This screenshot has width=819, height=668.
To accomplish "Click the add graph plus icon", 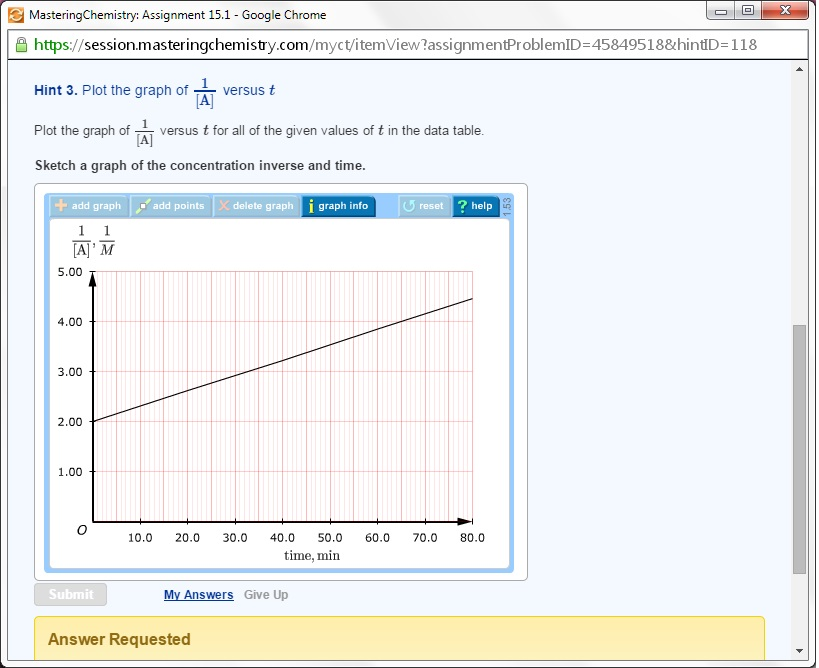I will tap(59, 206).
